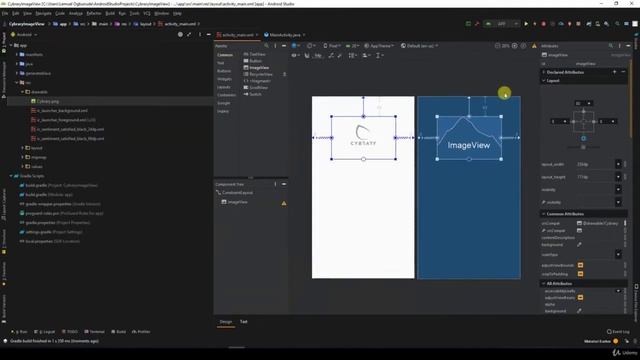640x360 pixels.
Task: Open the File menu
Action: coord(5,13)
